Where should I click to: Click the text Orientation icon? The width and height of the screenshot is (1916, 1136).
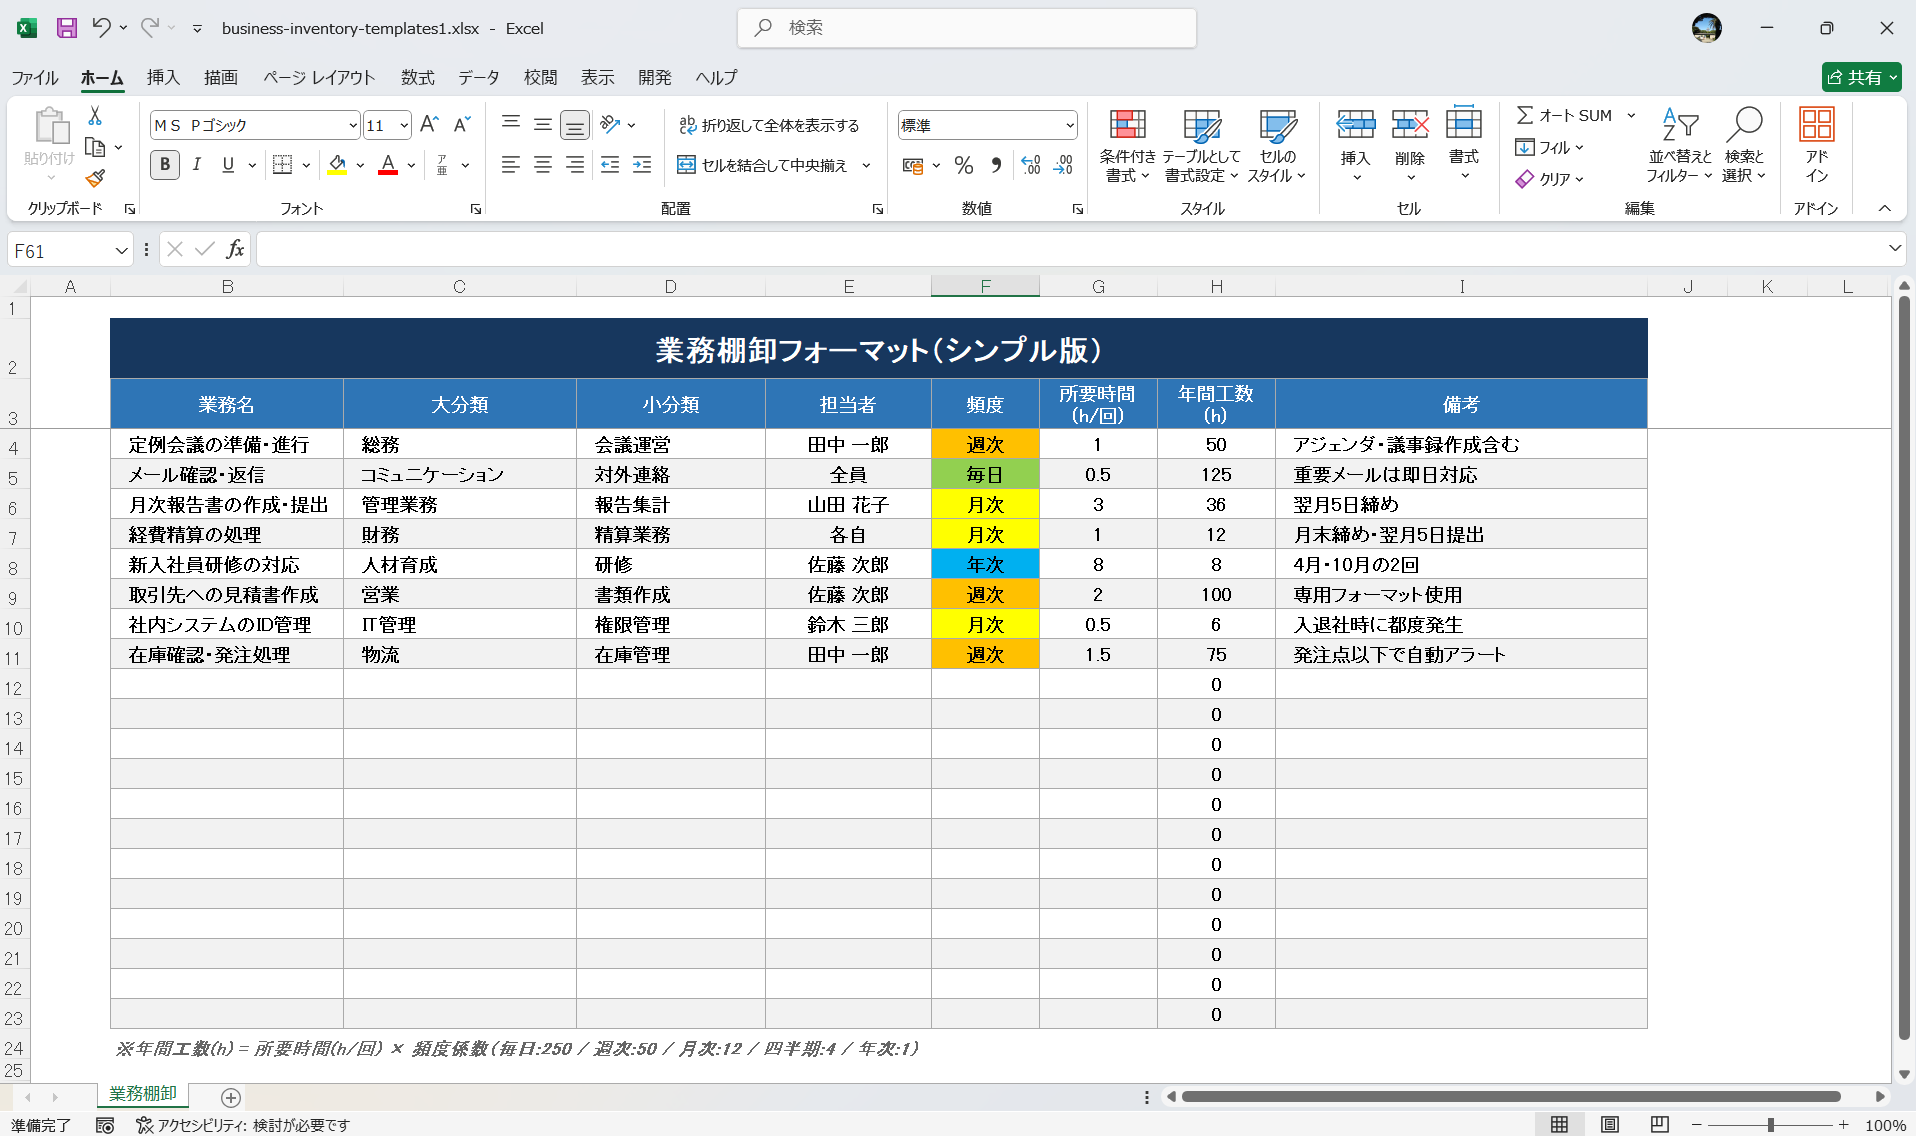[610, 125]
